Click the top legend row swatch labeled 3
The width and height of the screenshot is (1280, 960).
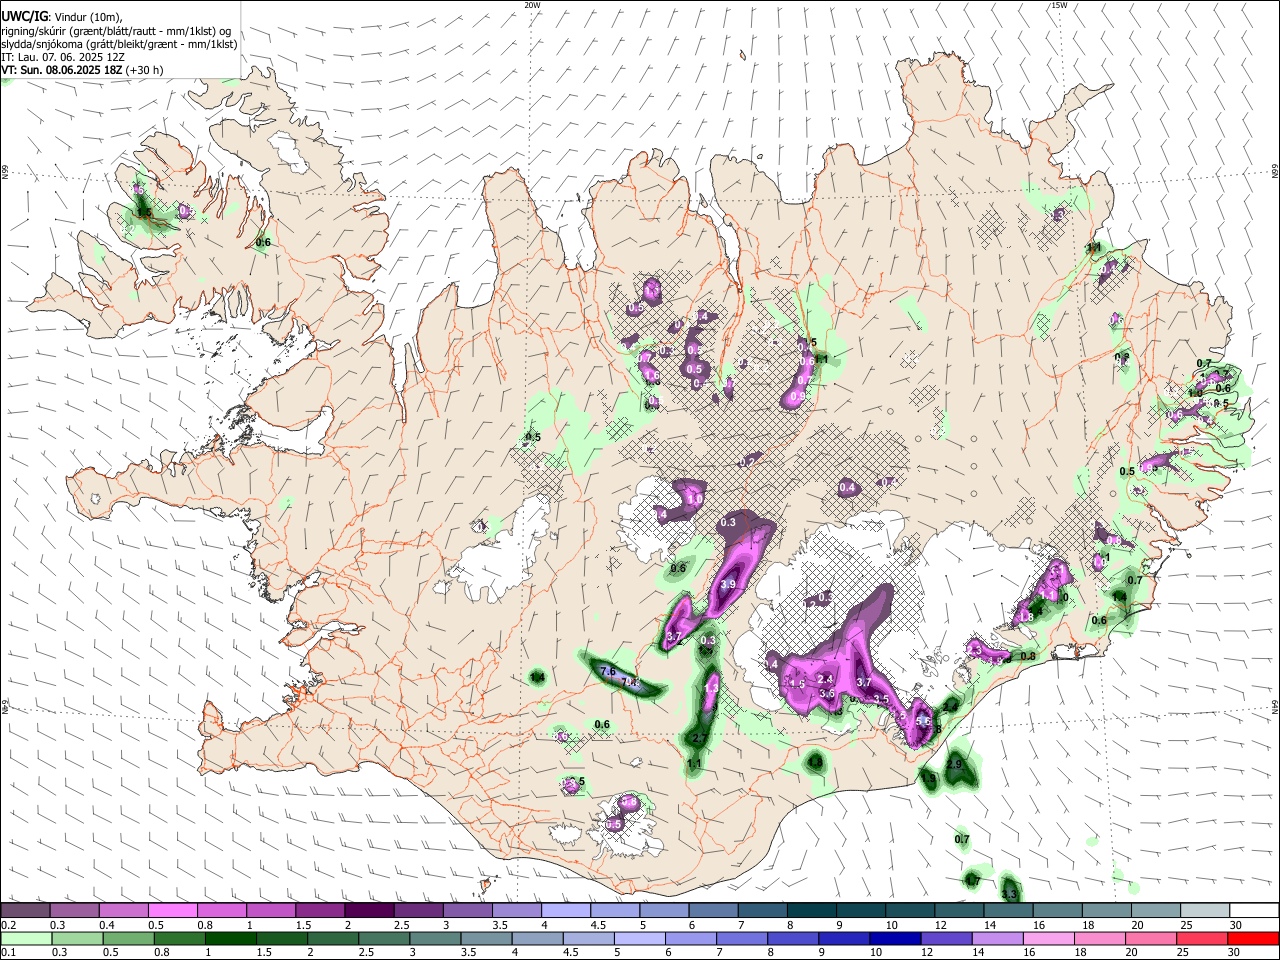467,911
